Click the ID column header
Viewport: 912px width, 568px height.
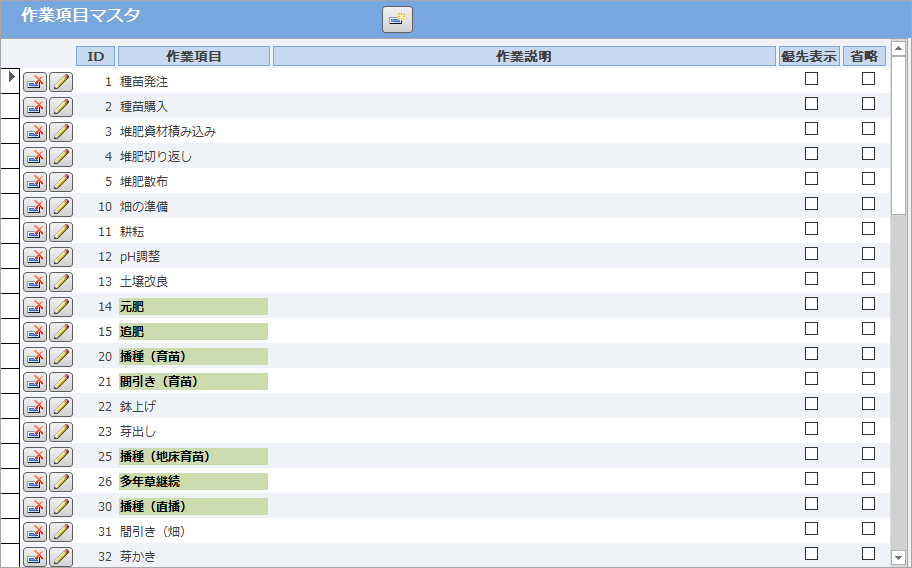[95, 56]
